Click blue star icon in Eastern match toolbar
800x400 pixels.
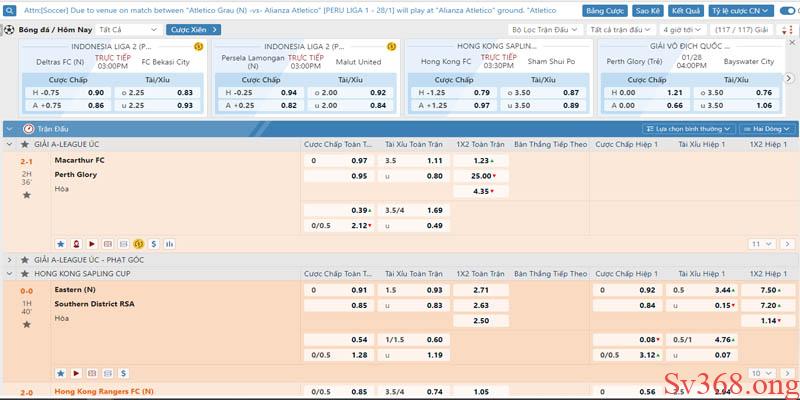(x=60, y=372)
